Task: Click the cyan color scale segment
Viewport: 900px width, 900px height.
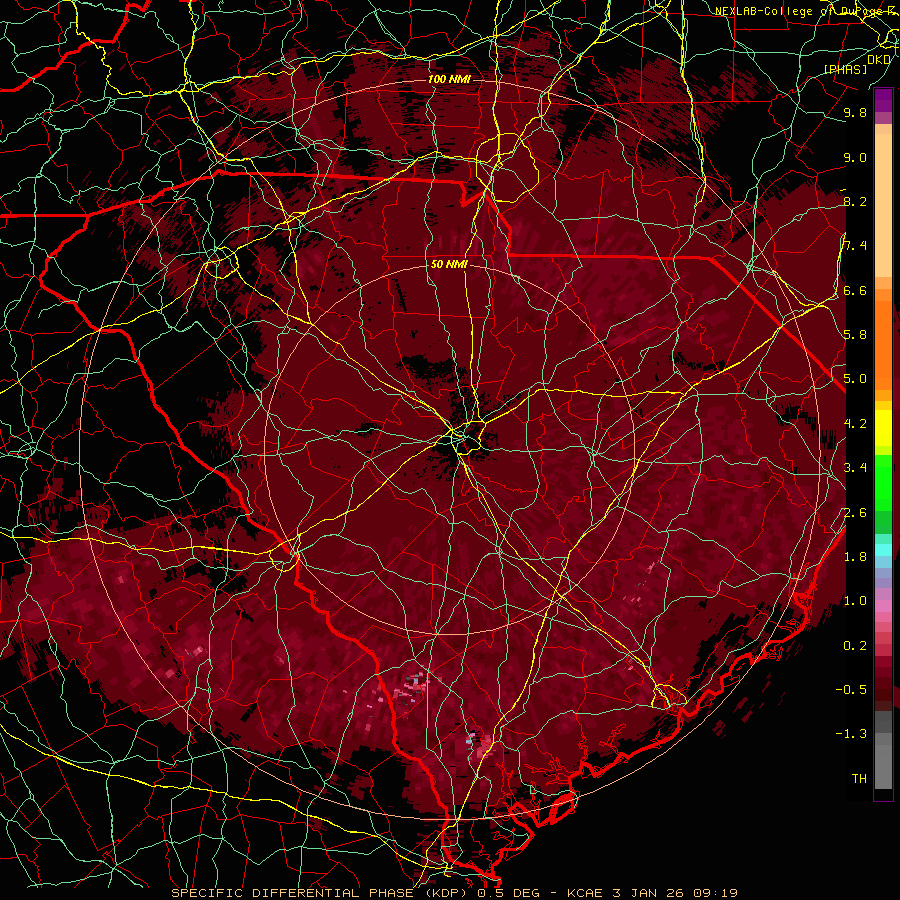Action: click(883, 550)
